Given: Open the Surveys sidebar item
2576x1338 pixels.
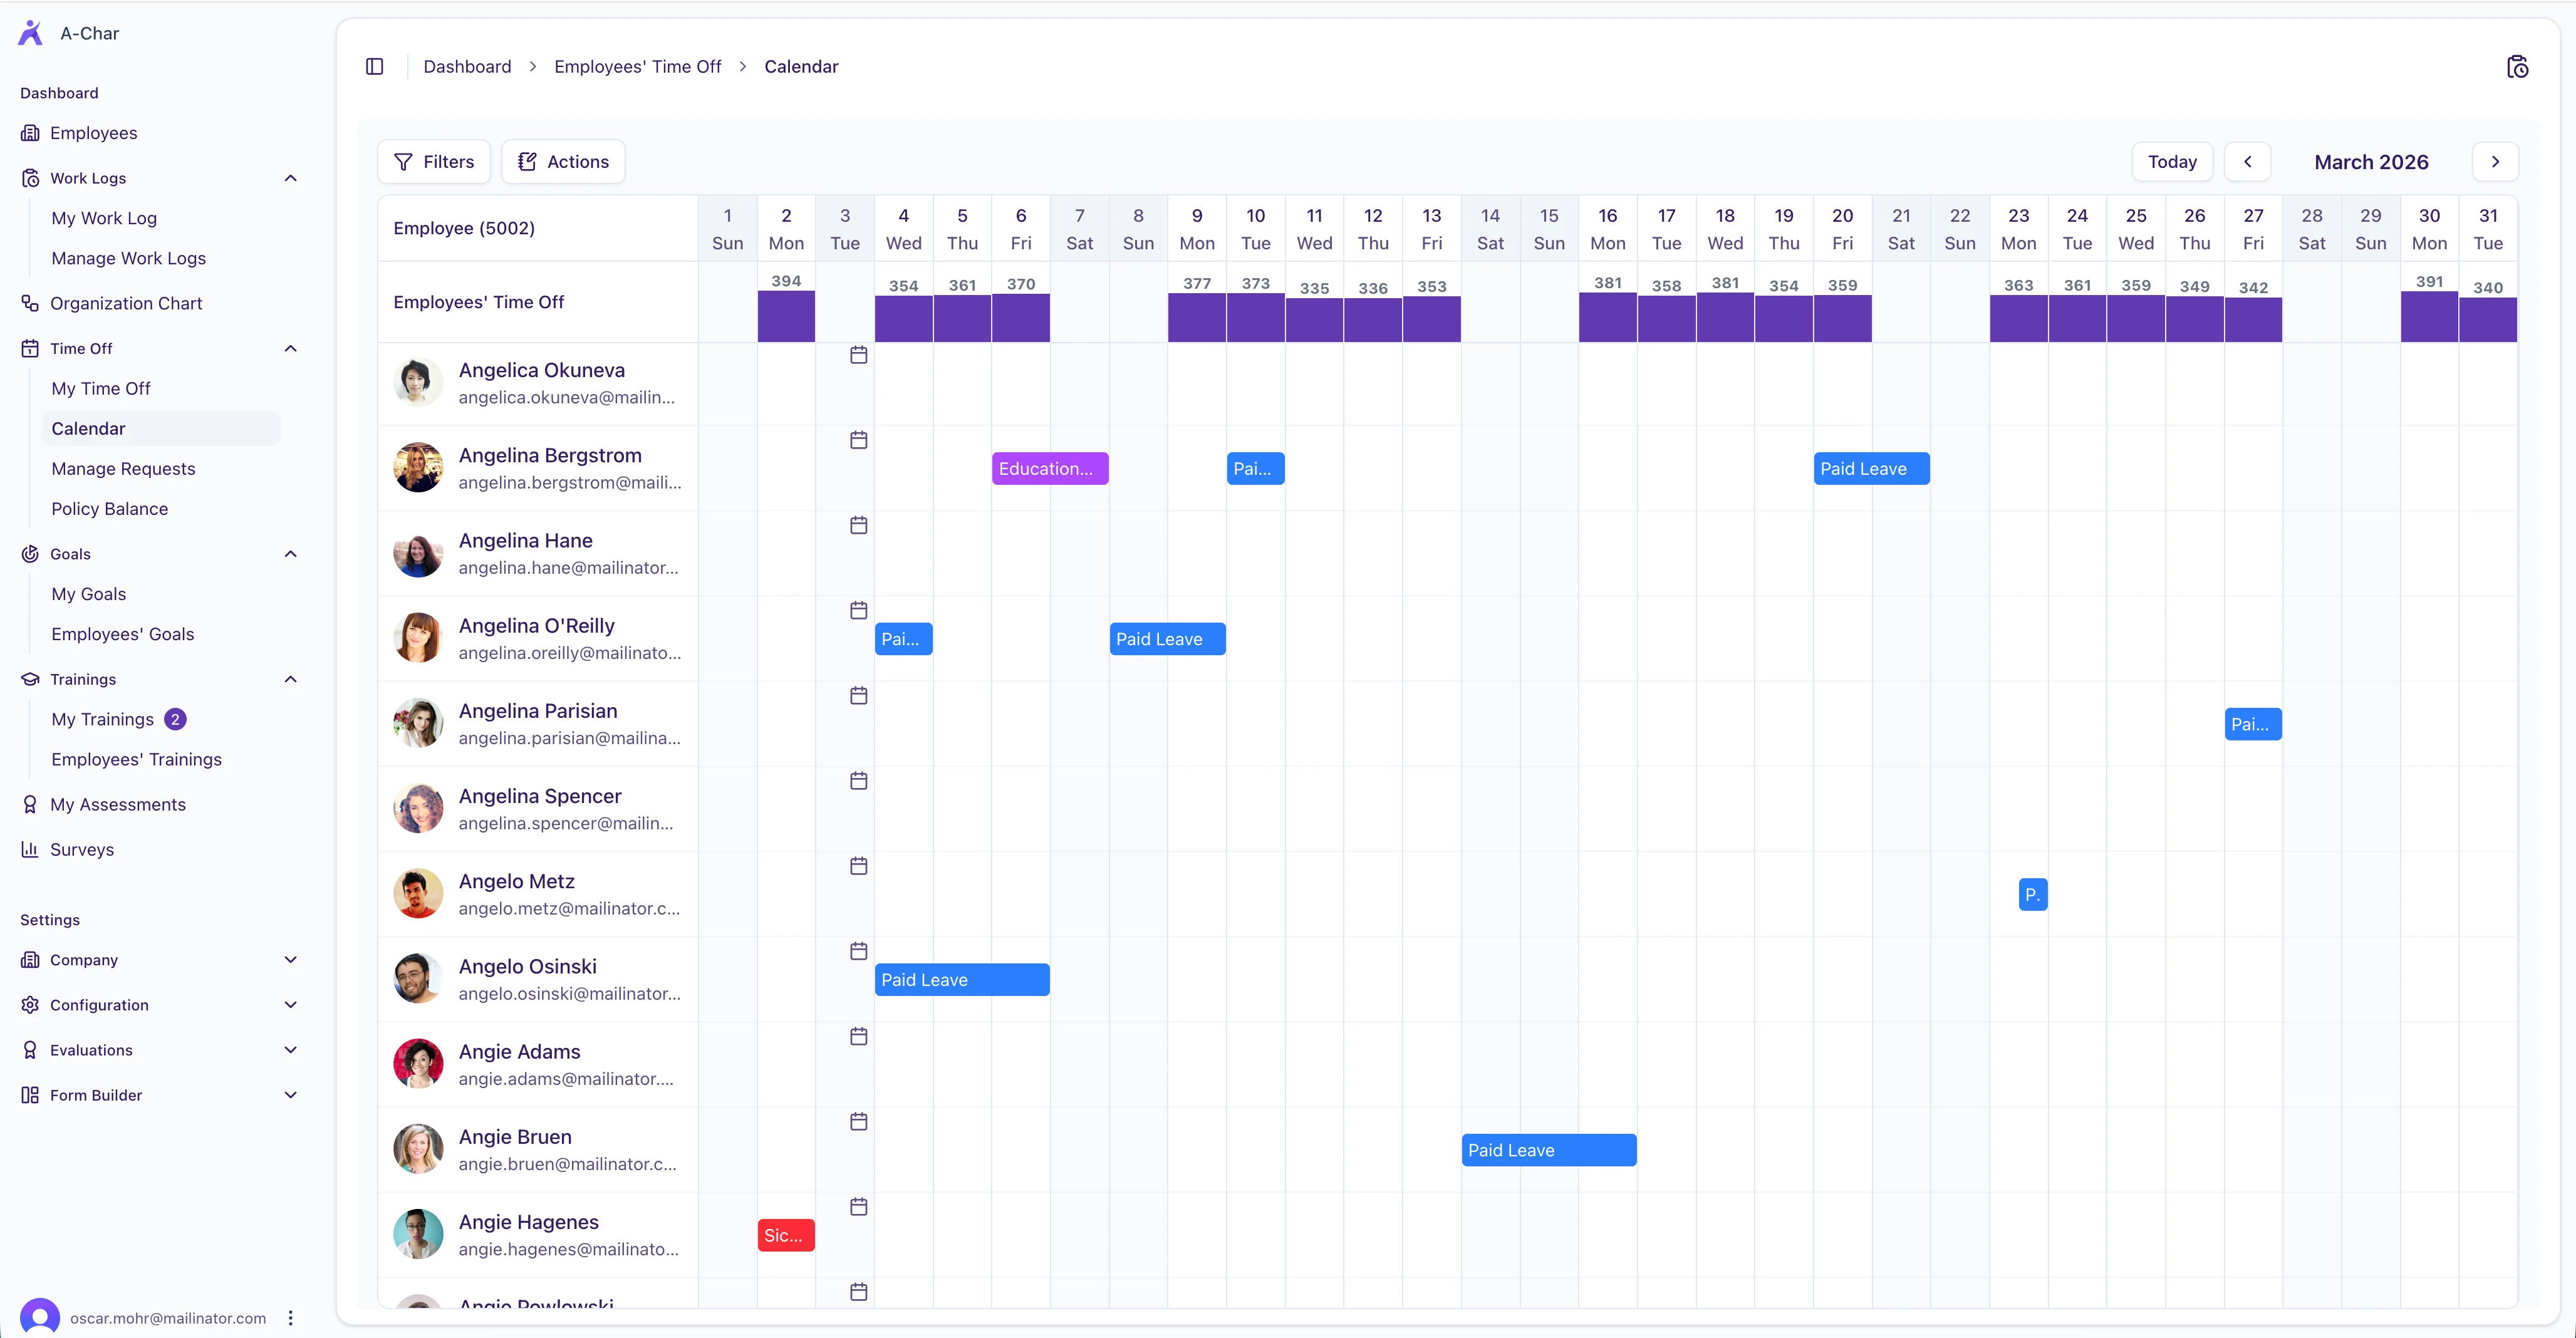Looking at the screenshot, I should coord(82,849).
